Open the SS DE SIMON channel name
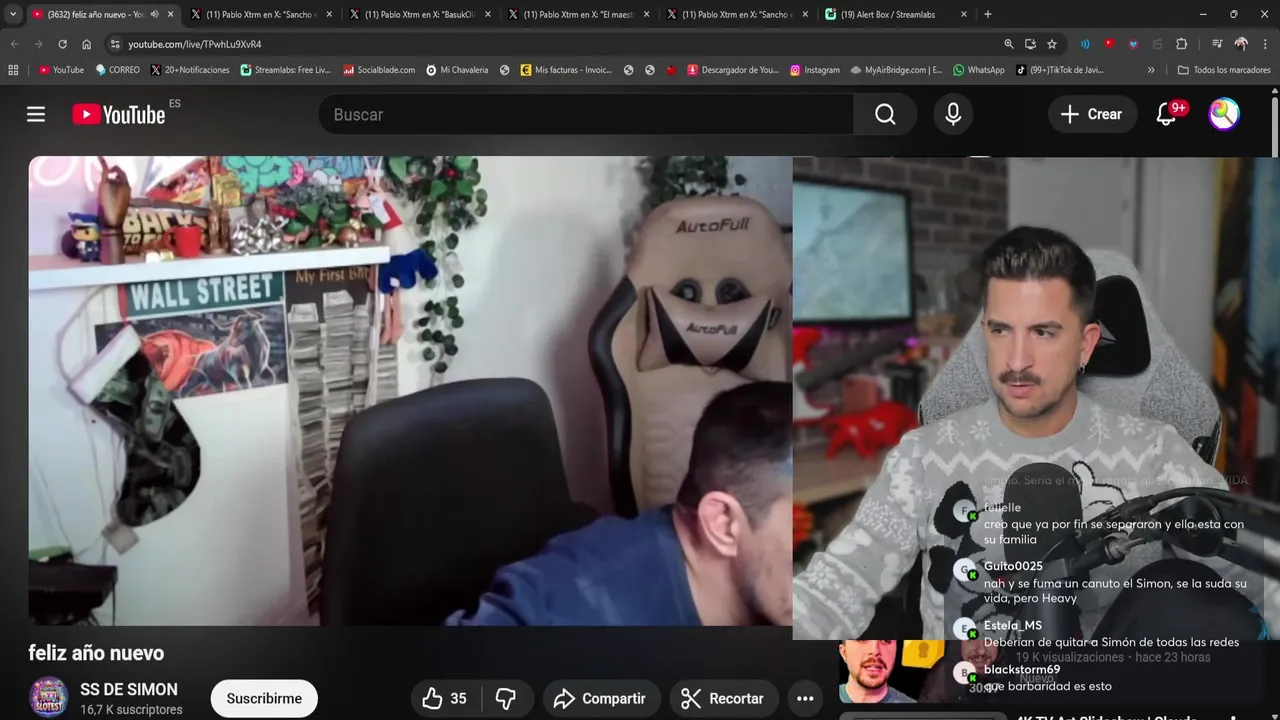 click(x=129, y=690)
